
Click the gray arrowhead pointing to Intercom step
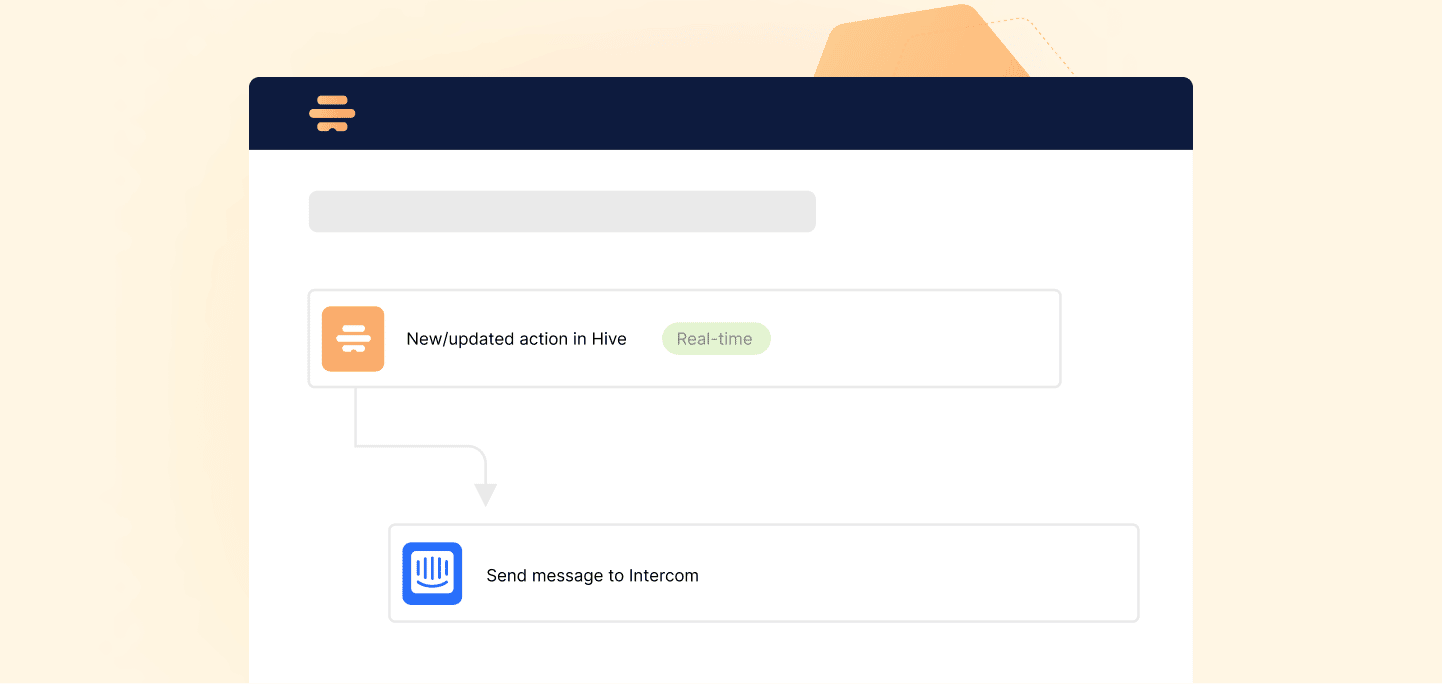tap(485, 495)
